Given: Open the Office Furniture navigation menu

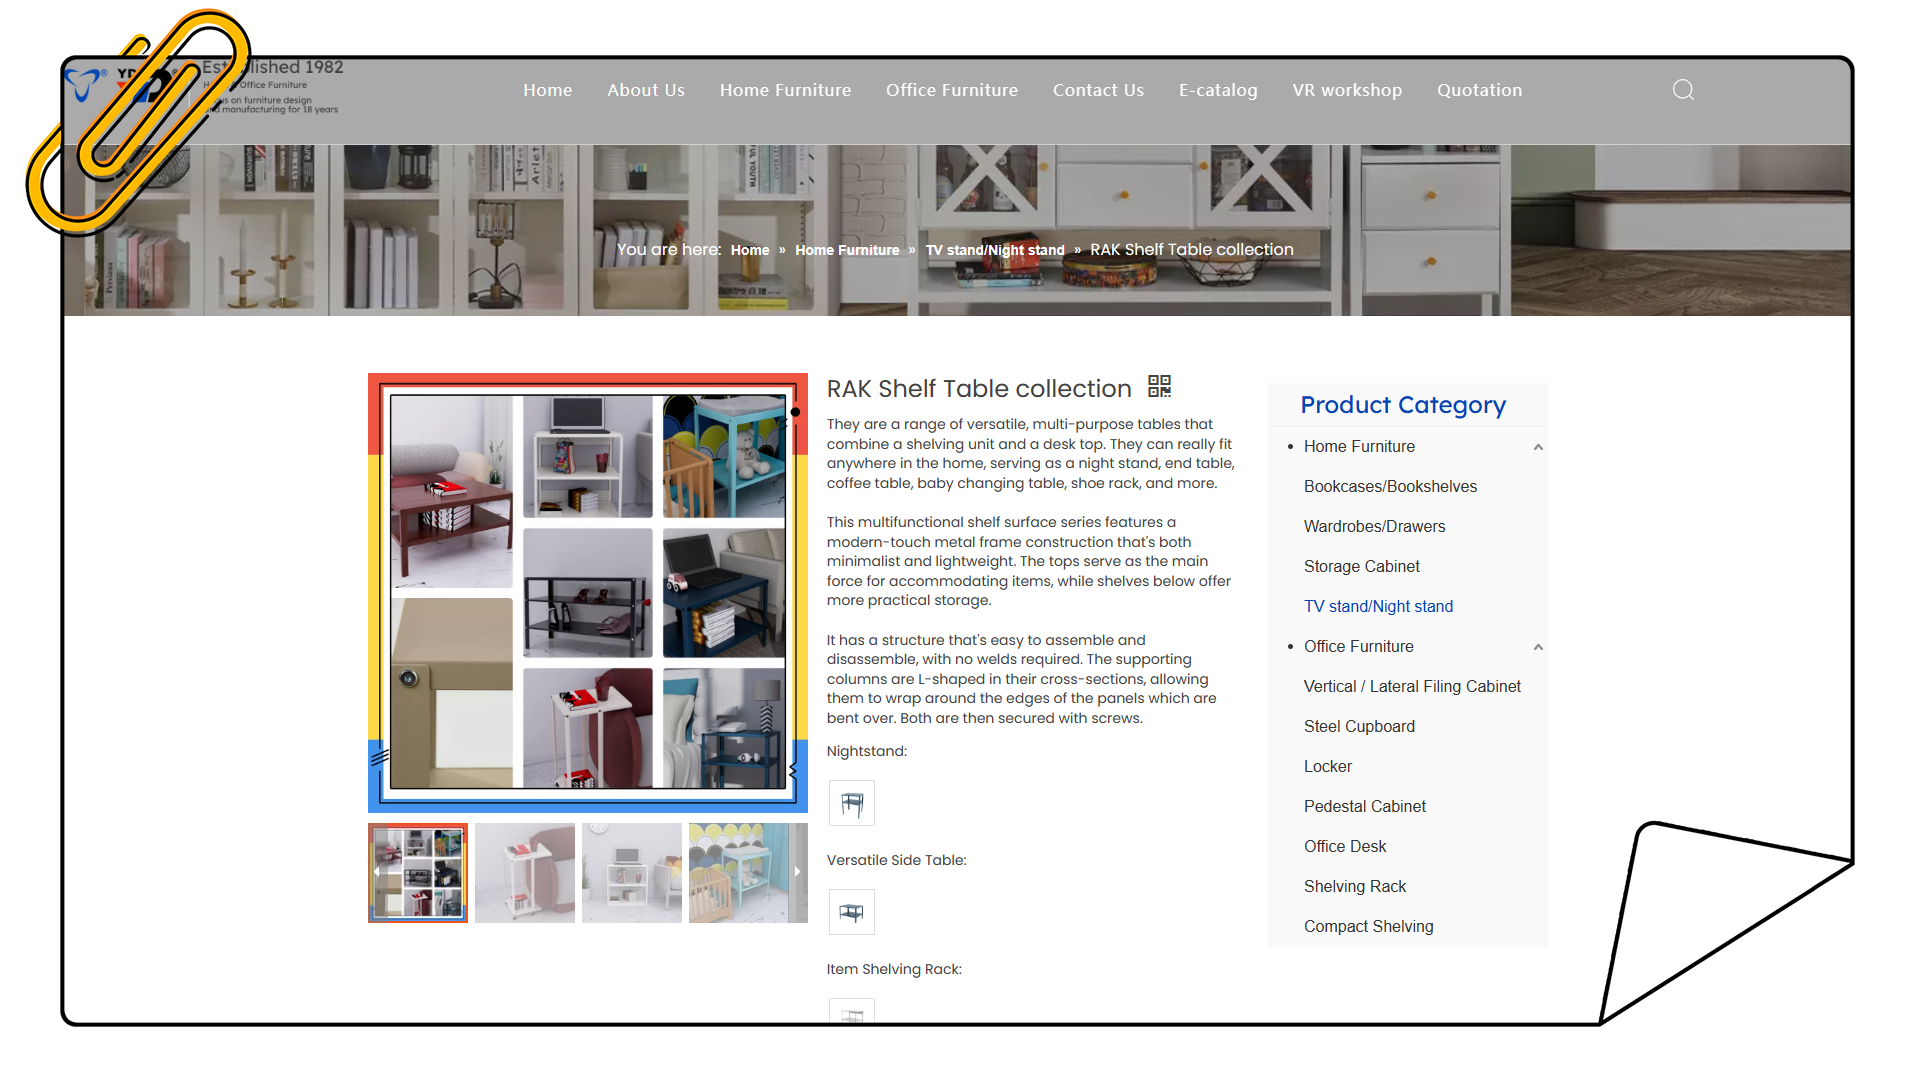Looking at the screenshot, I should point(951,90).
